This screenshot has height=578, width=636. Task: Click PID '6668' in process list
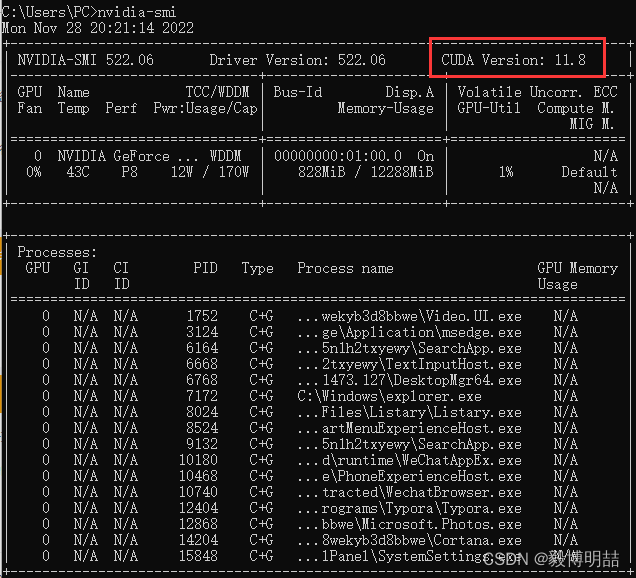coord(202,364)
